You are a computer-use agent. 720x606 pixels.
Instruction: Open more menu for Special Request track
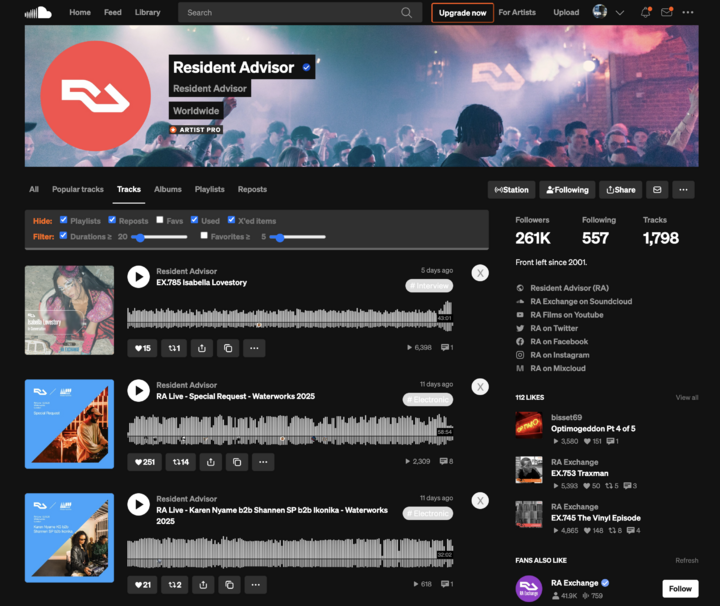tap(263, 462)
